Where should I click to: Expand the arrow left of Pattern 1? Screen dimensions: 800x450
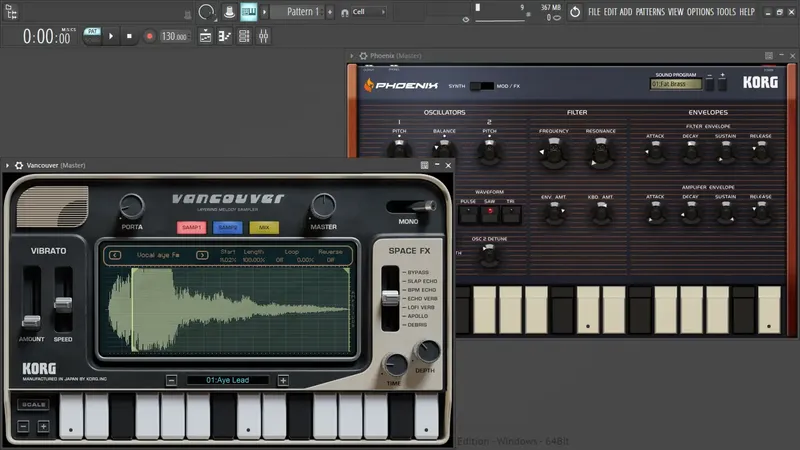tap(264, 12)
